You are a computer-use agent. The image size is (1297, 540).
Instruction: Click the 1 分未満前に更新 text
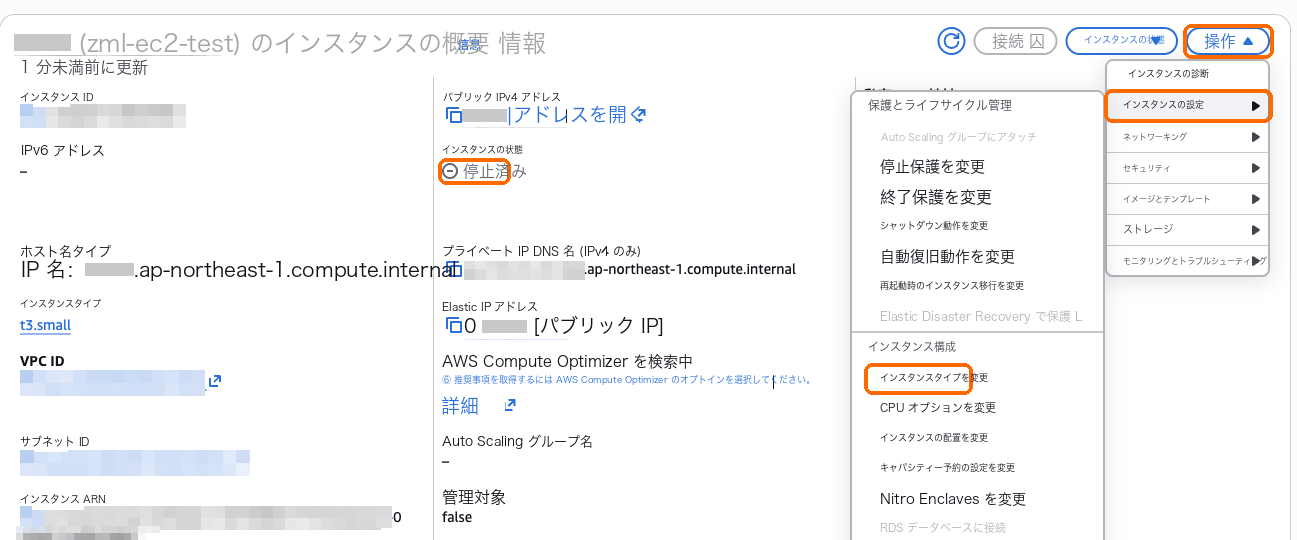tap(84, 68)
